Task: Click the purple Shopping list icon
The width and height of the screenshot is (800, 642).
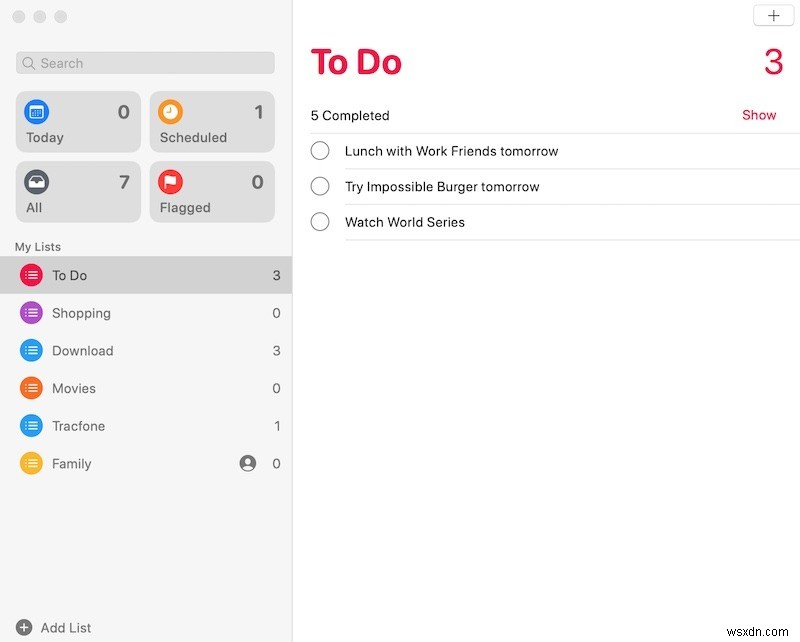Action: pyautogui.click(x=31, y=313)
